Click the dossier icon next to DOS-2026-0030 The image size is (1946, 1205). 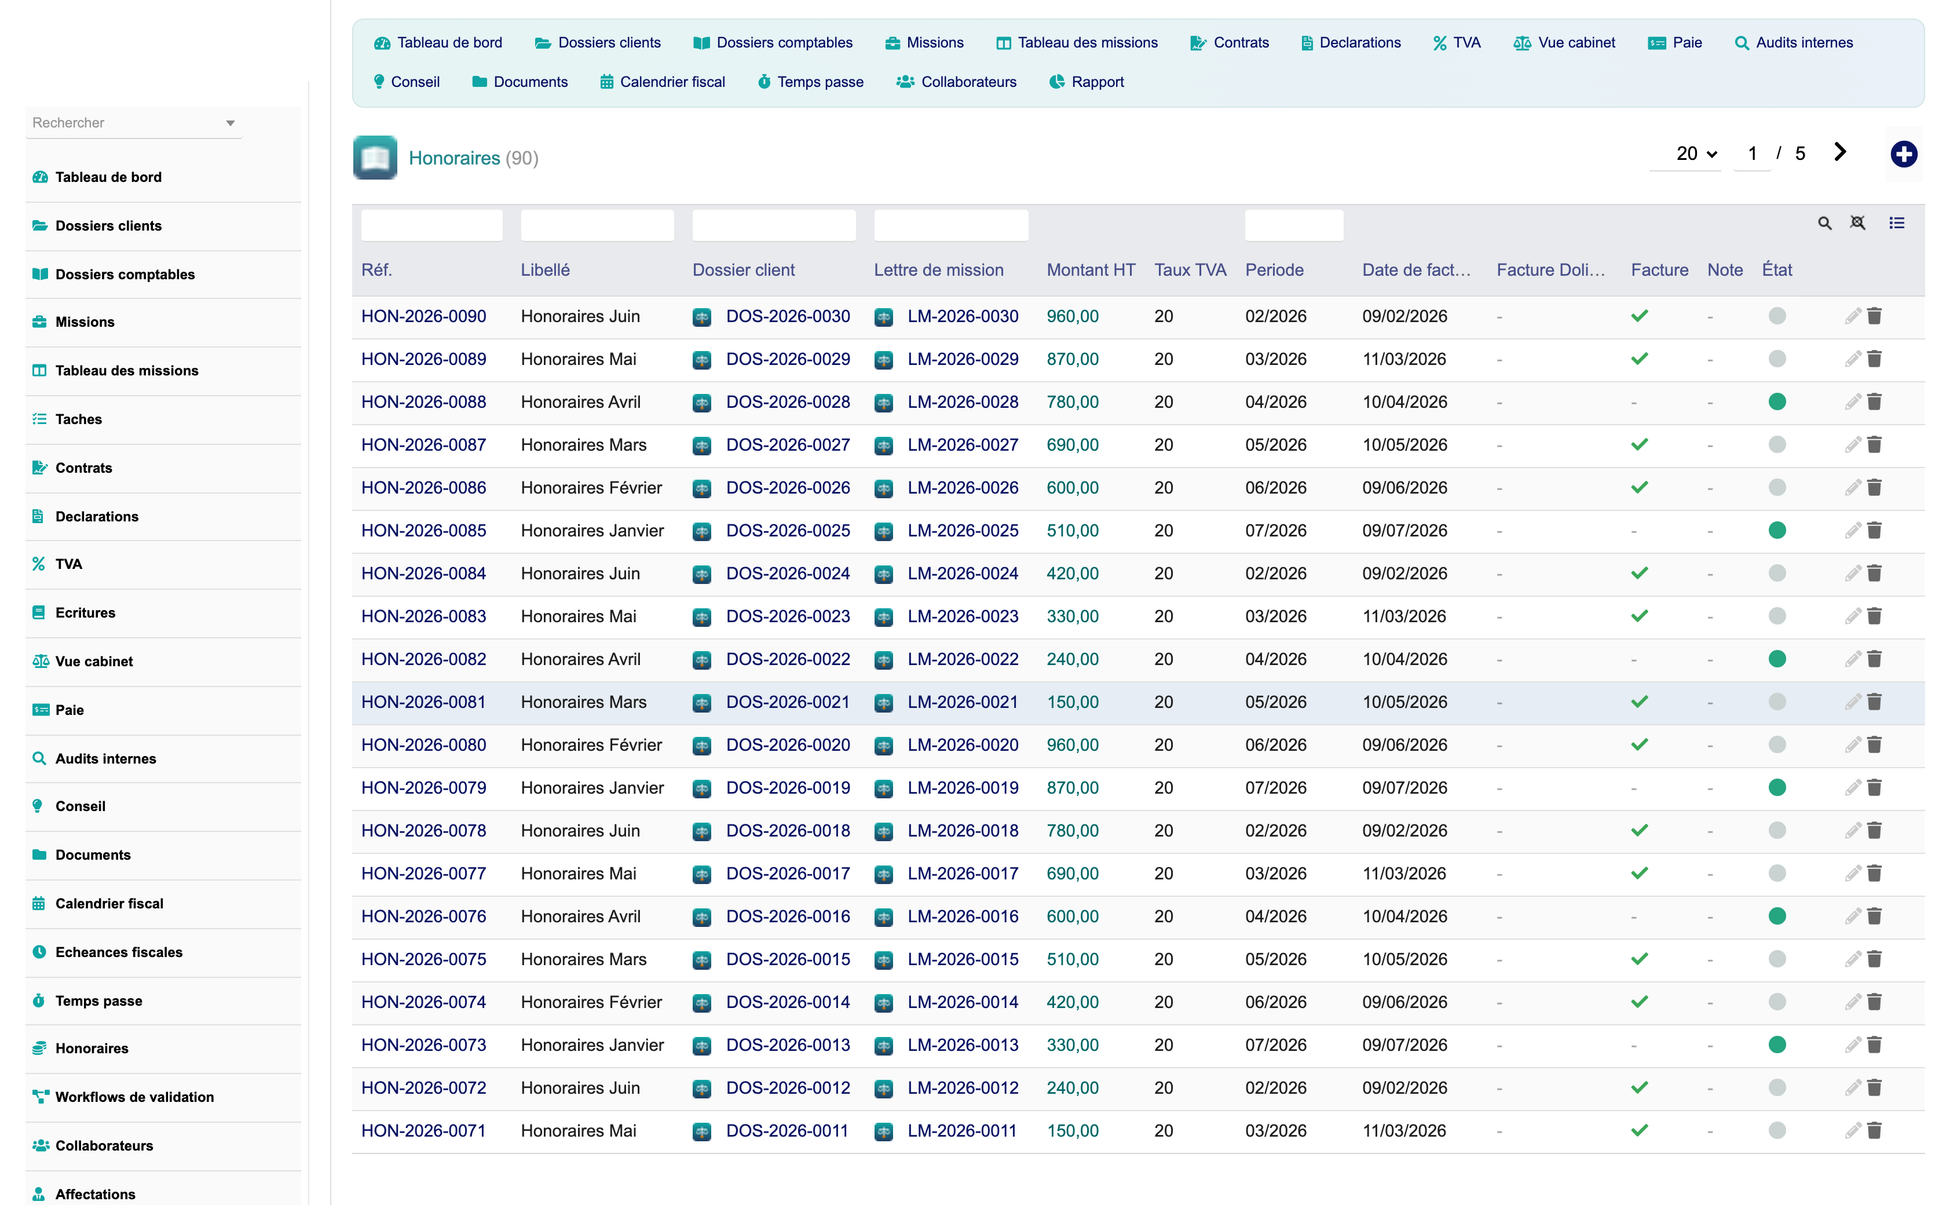[x=702, y=317]
